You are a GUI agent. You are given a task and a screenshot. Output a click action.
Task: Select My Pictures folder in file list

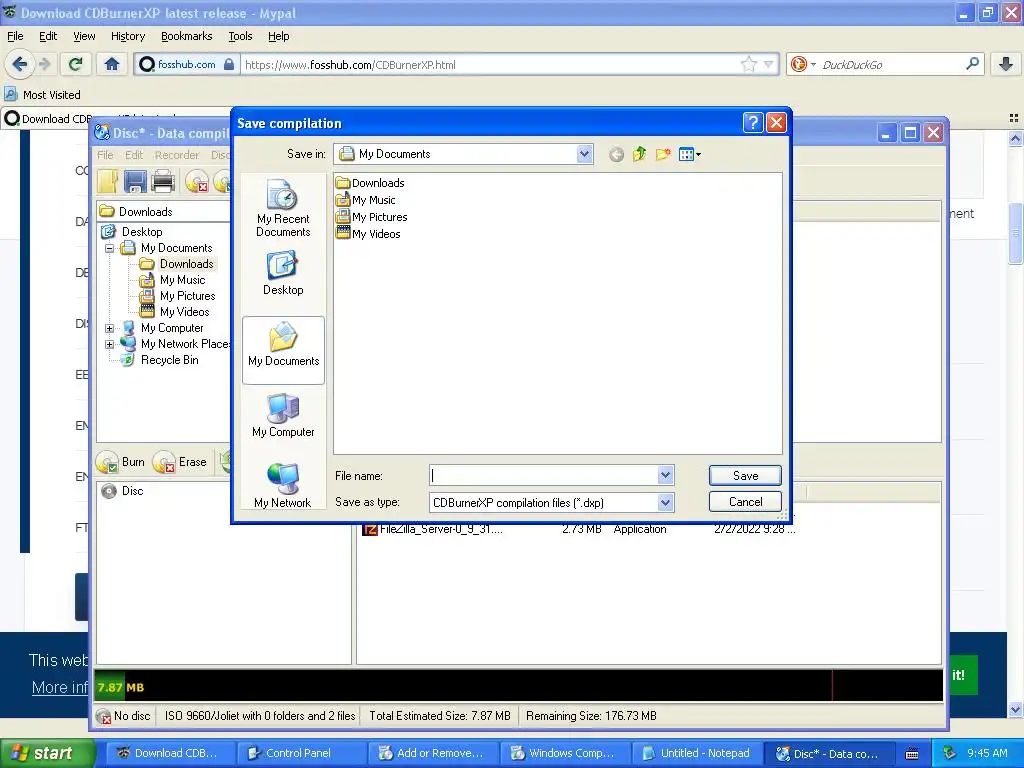[x=372, y=217]
